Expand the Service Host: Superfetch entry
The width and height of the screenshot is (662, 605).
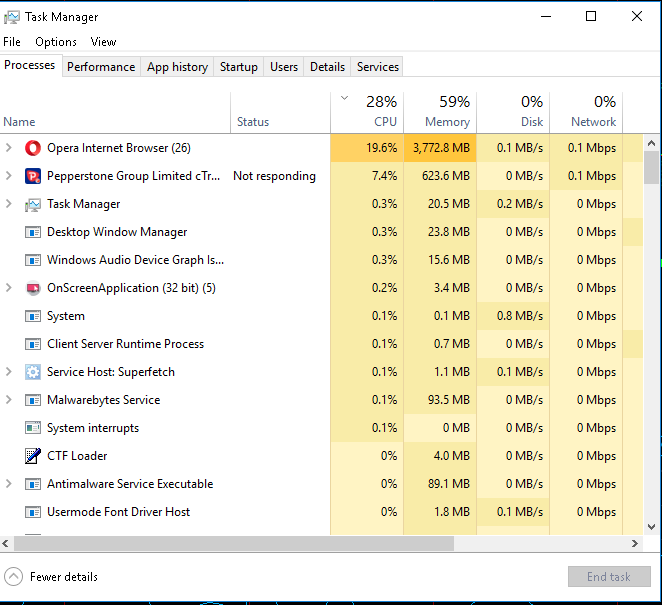[x=8, y=372]
